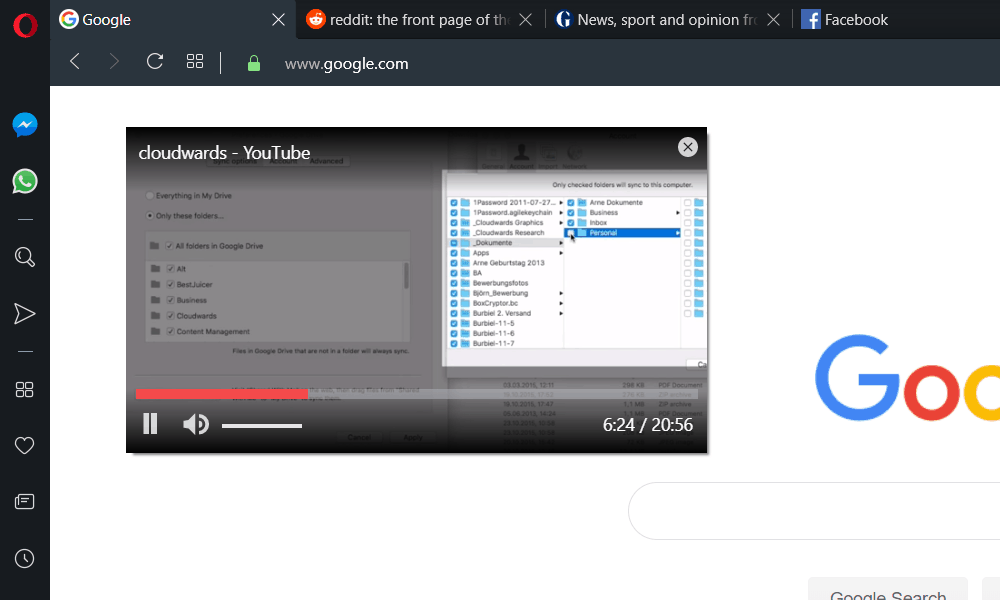
Task: Click the Google Search button
Action: (x=888, y=590)
